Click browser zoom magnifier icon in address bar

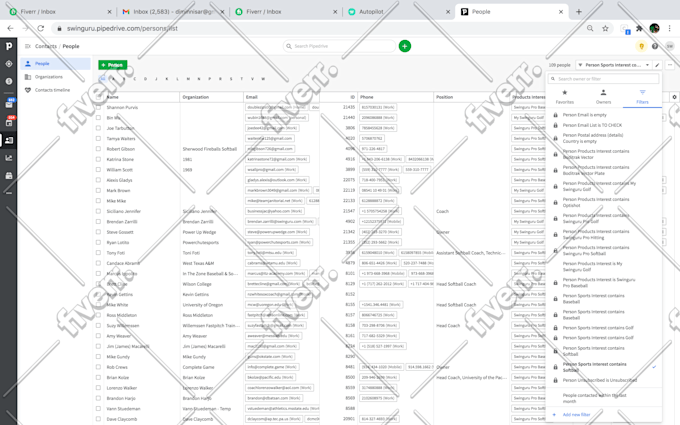tap(590, 28)
